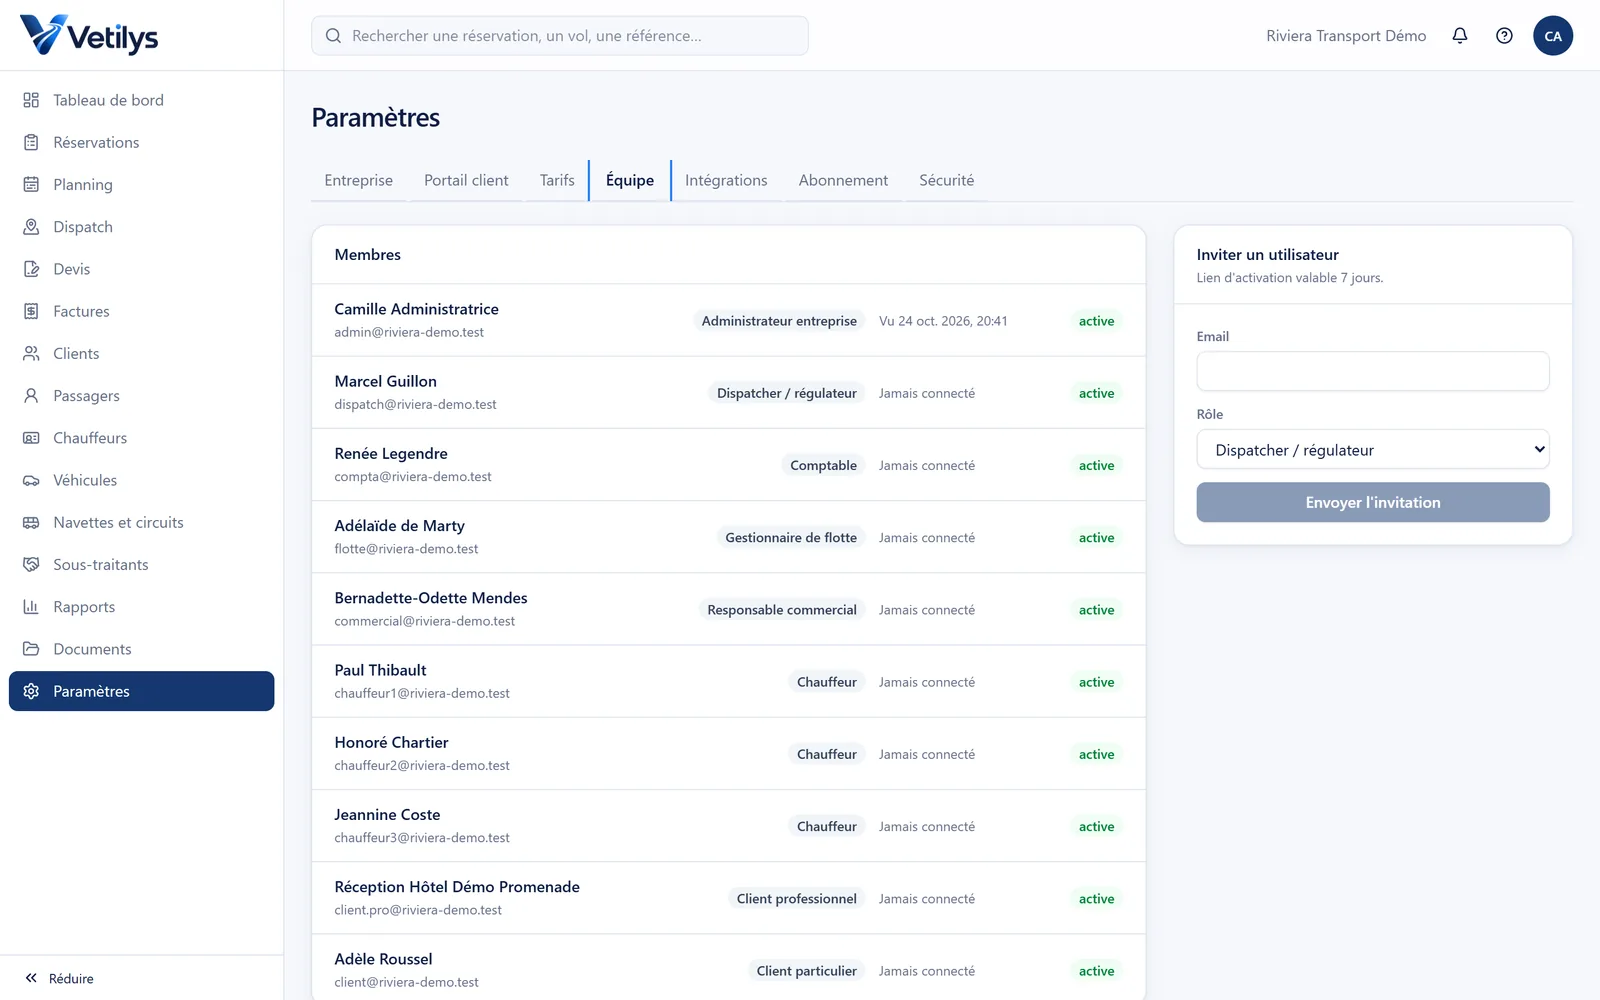The height and width of the screenshot is (1000, 1600).
Task: Click the Envoyer l'invitation button
Action: pos(1373,502)
